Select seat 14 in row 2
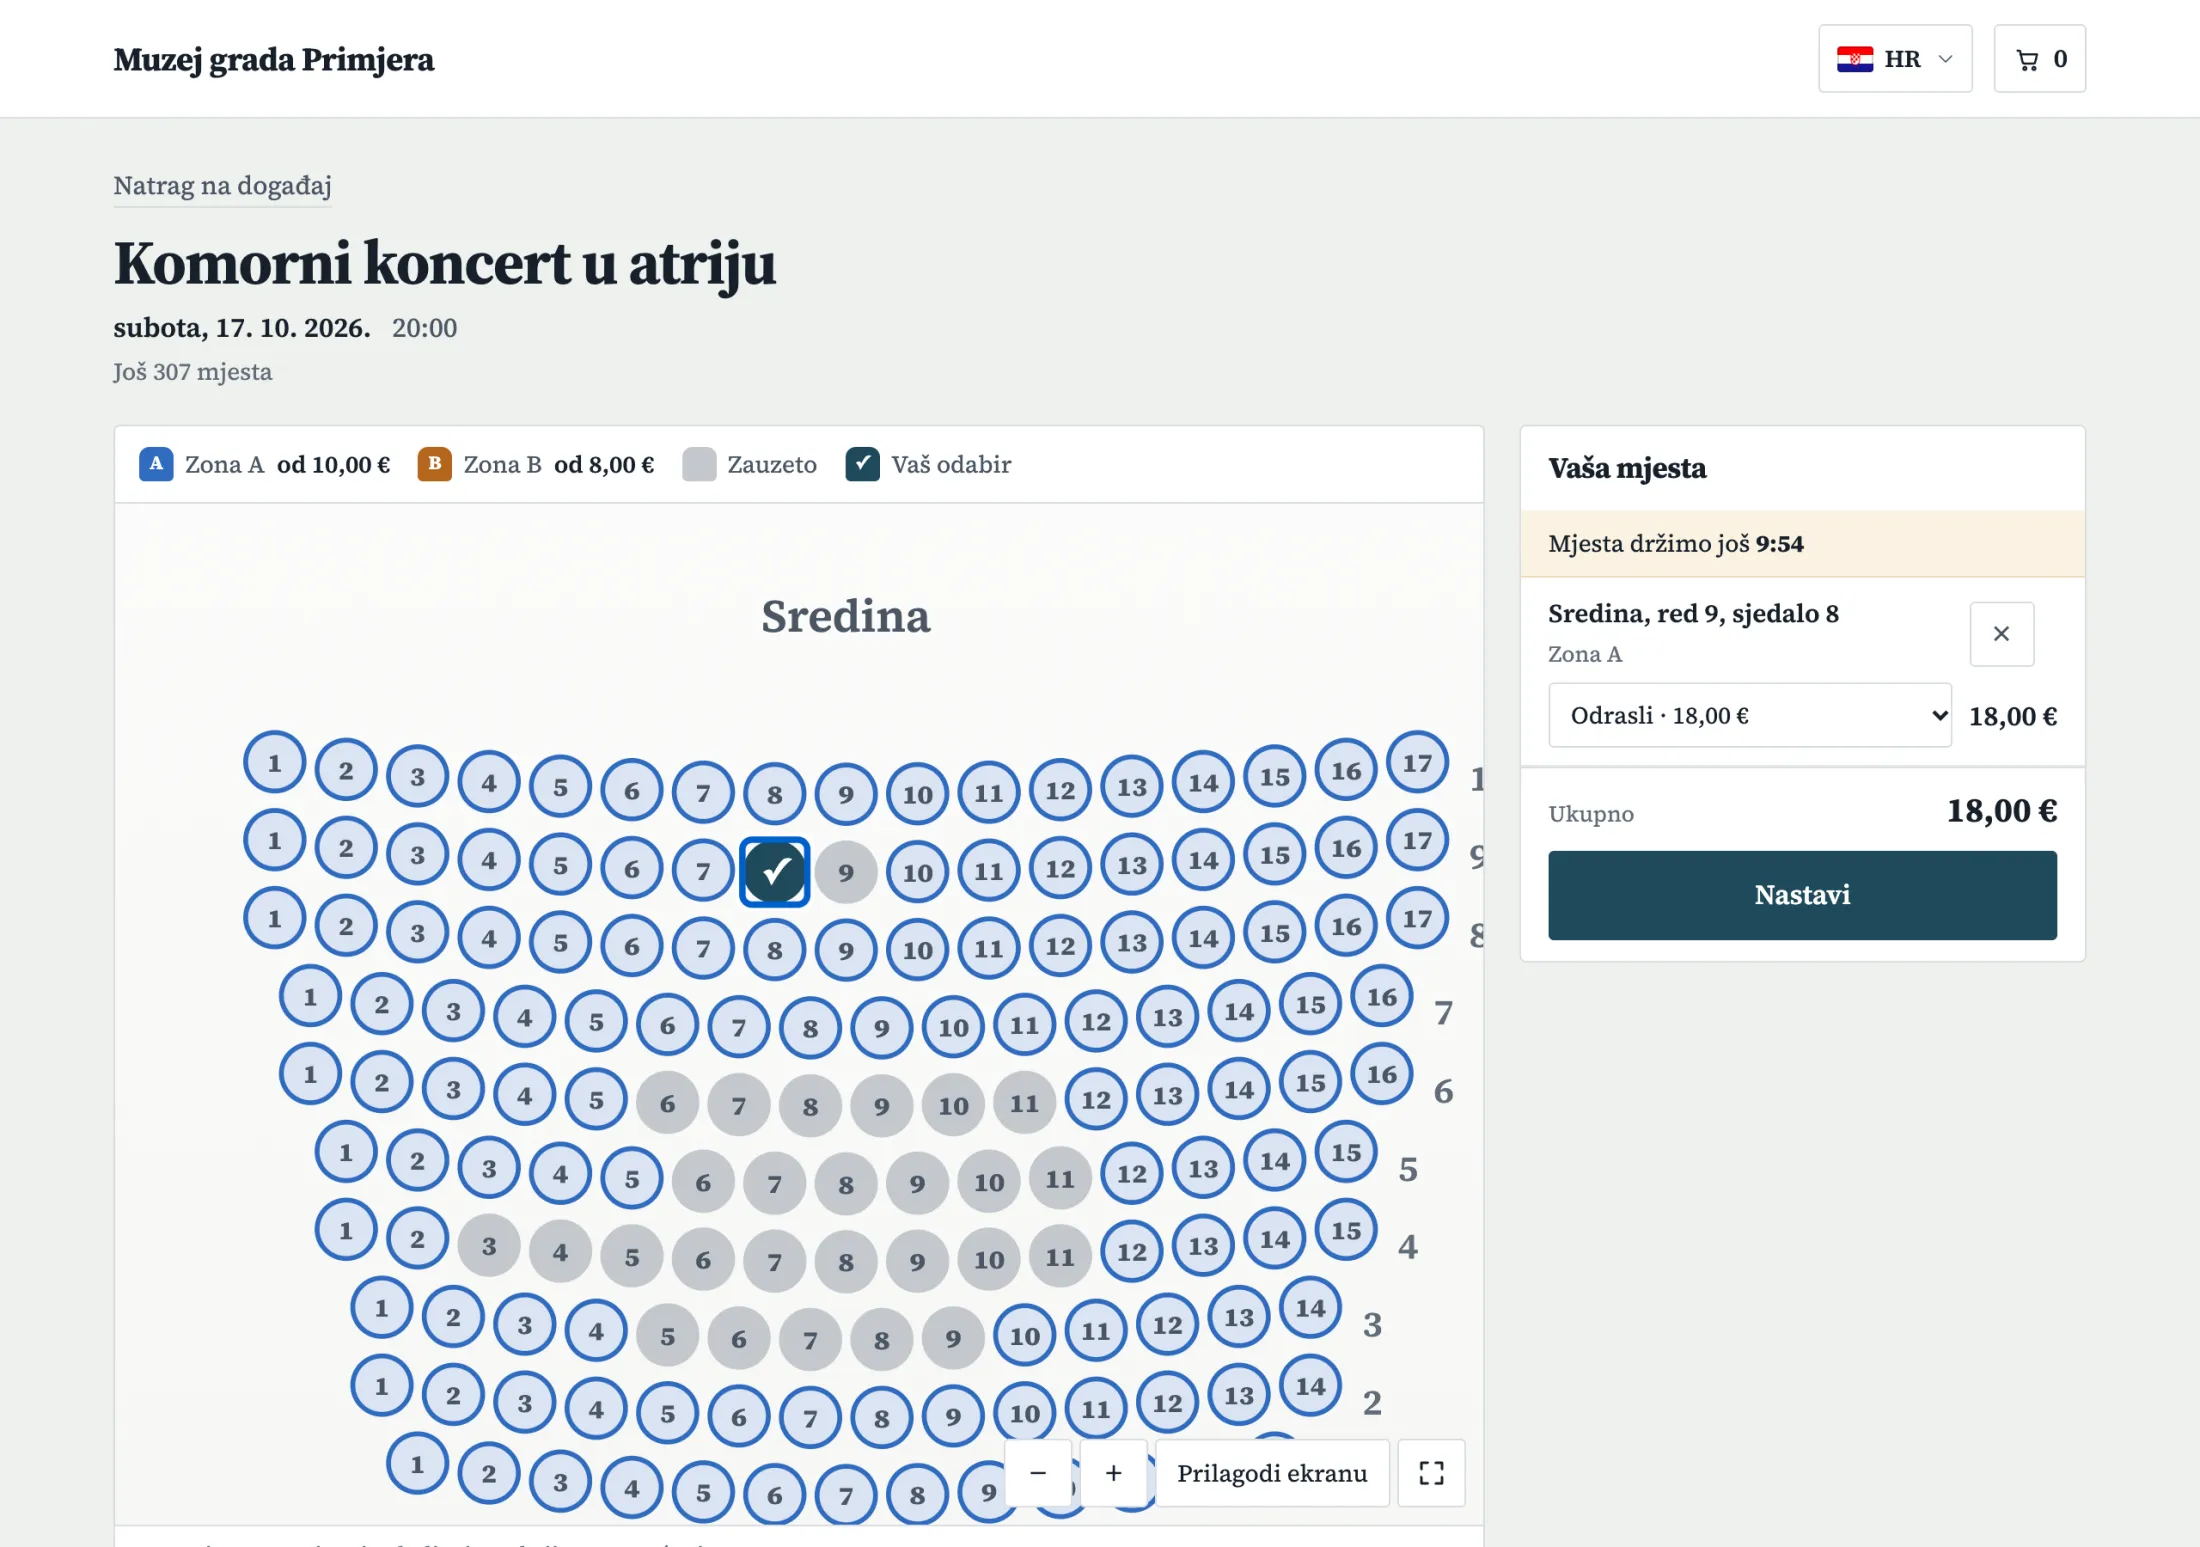2200x1547 pixels. click(x=1310, y=1386)
